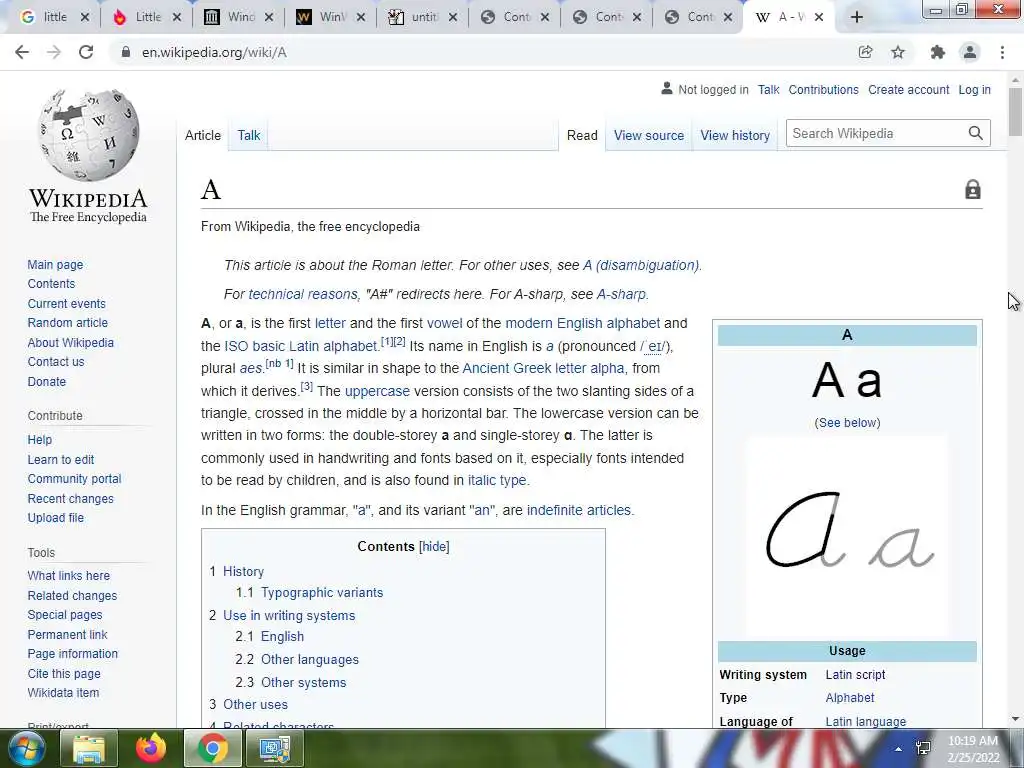Screen dimensions: 1024x768
Task: Reload the Wikipedia page
Action: pyautogui.click(x=86, y=52)
